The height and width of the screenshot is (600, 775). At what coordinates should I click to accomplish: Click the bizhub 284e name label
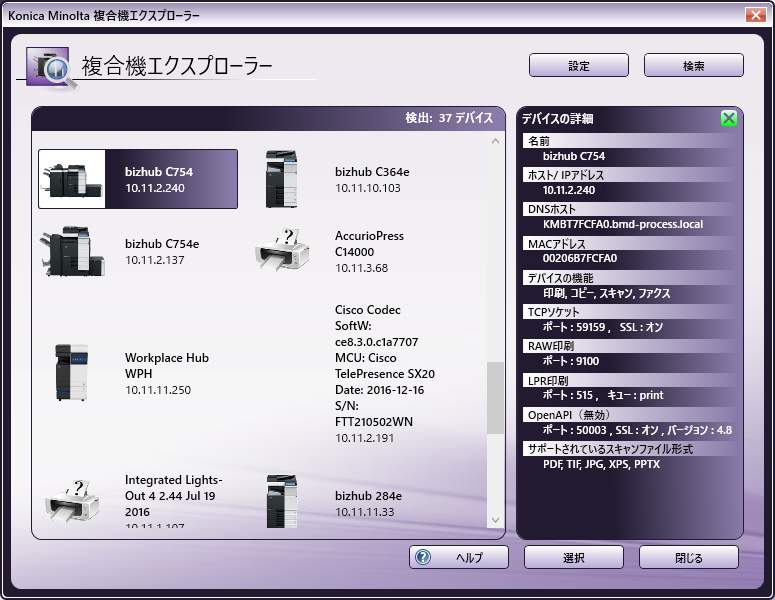(x=368, y=496)
